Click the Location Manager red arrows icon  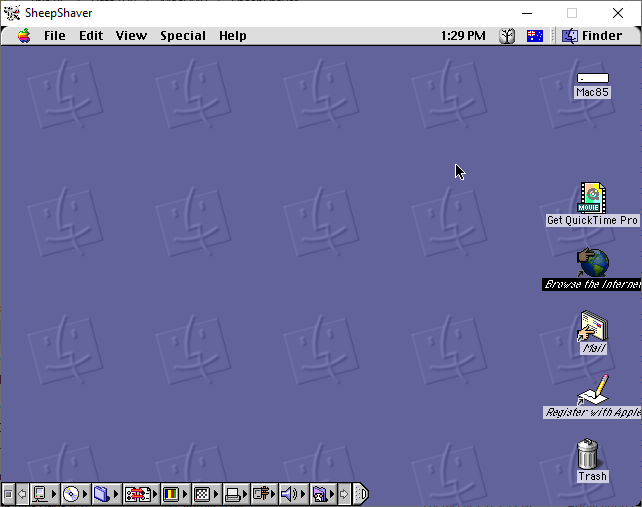point(137,494)
